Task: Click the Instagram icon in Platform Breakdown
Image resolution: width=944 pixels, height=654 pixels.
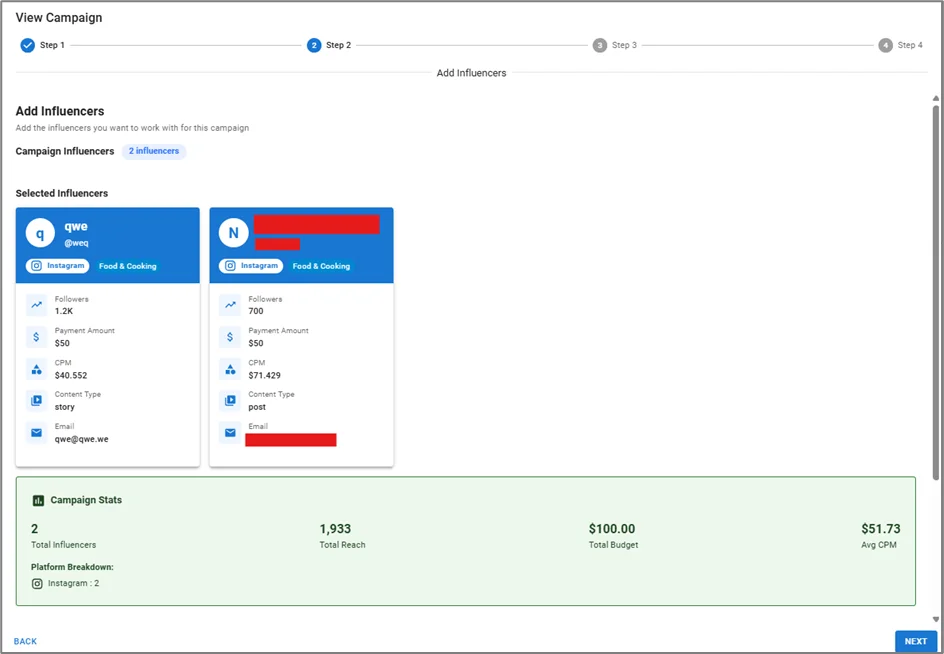Action: click(37, 583)
